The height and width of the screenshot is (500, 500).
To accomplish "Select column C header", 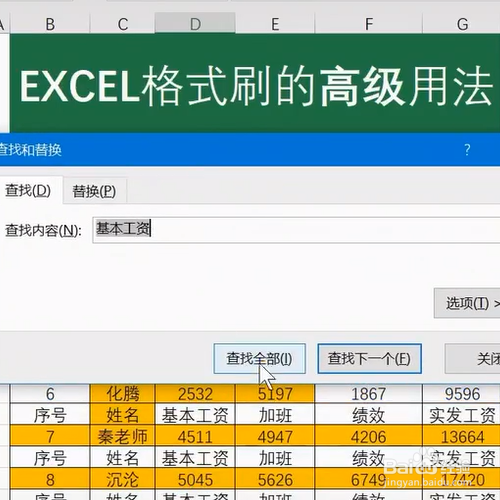I will [x=123, y=24].
